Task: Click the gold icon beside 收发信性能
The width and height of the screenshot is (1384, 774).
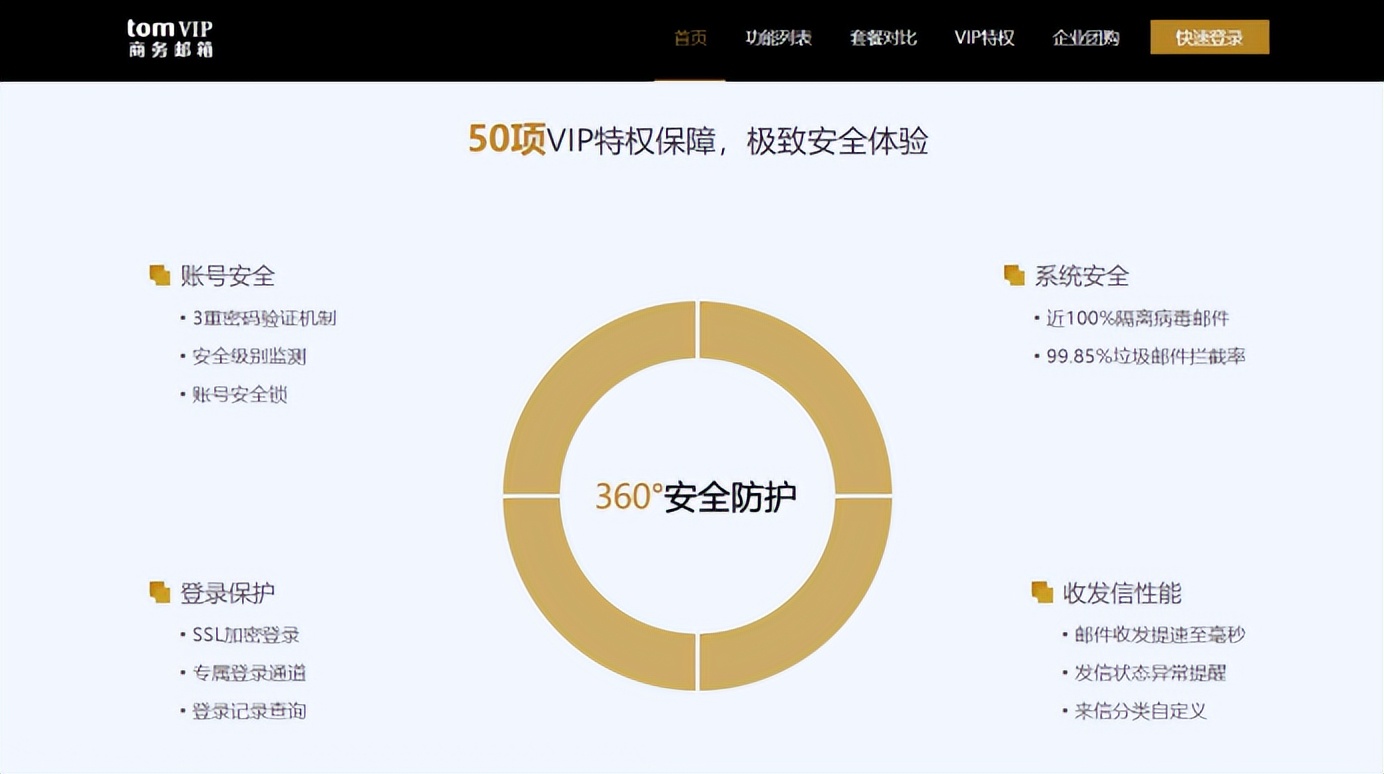Action: click(1040, 589)
